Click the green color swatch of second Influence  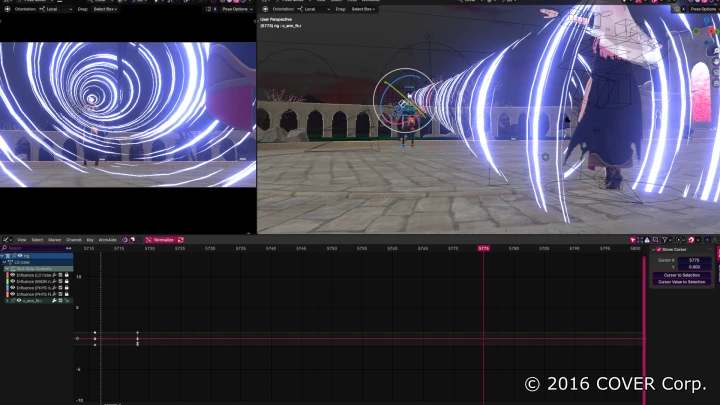(7, 281)
